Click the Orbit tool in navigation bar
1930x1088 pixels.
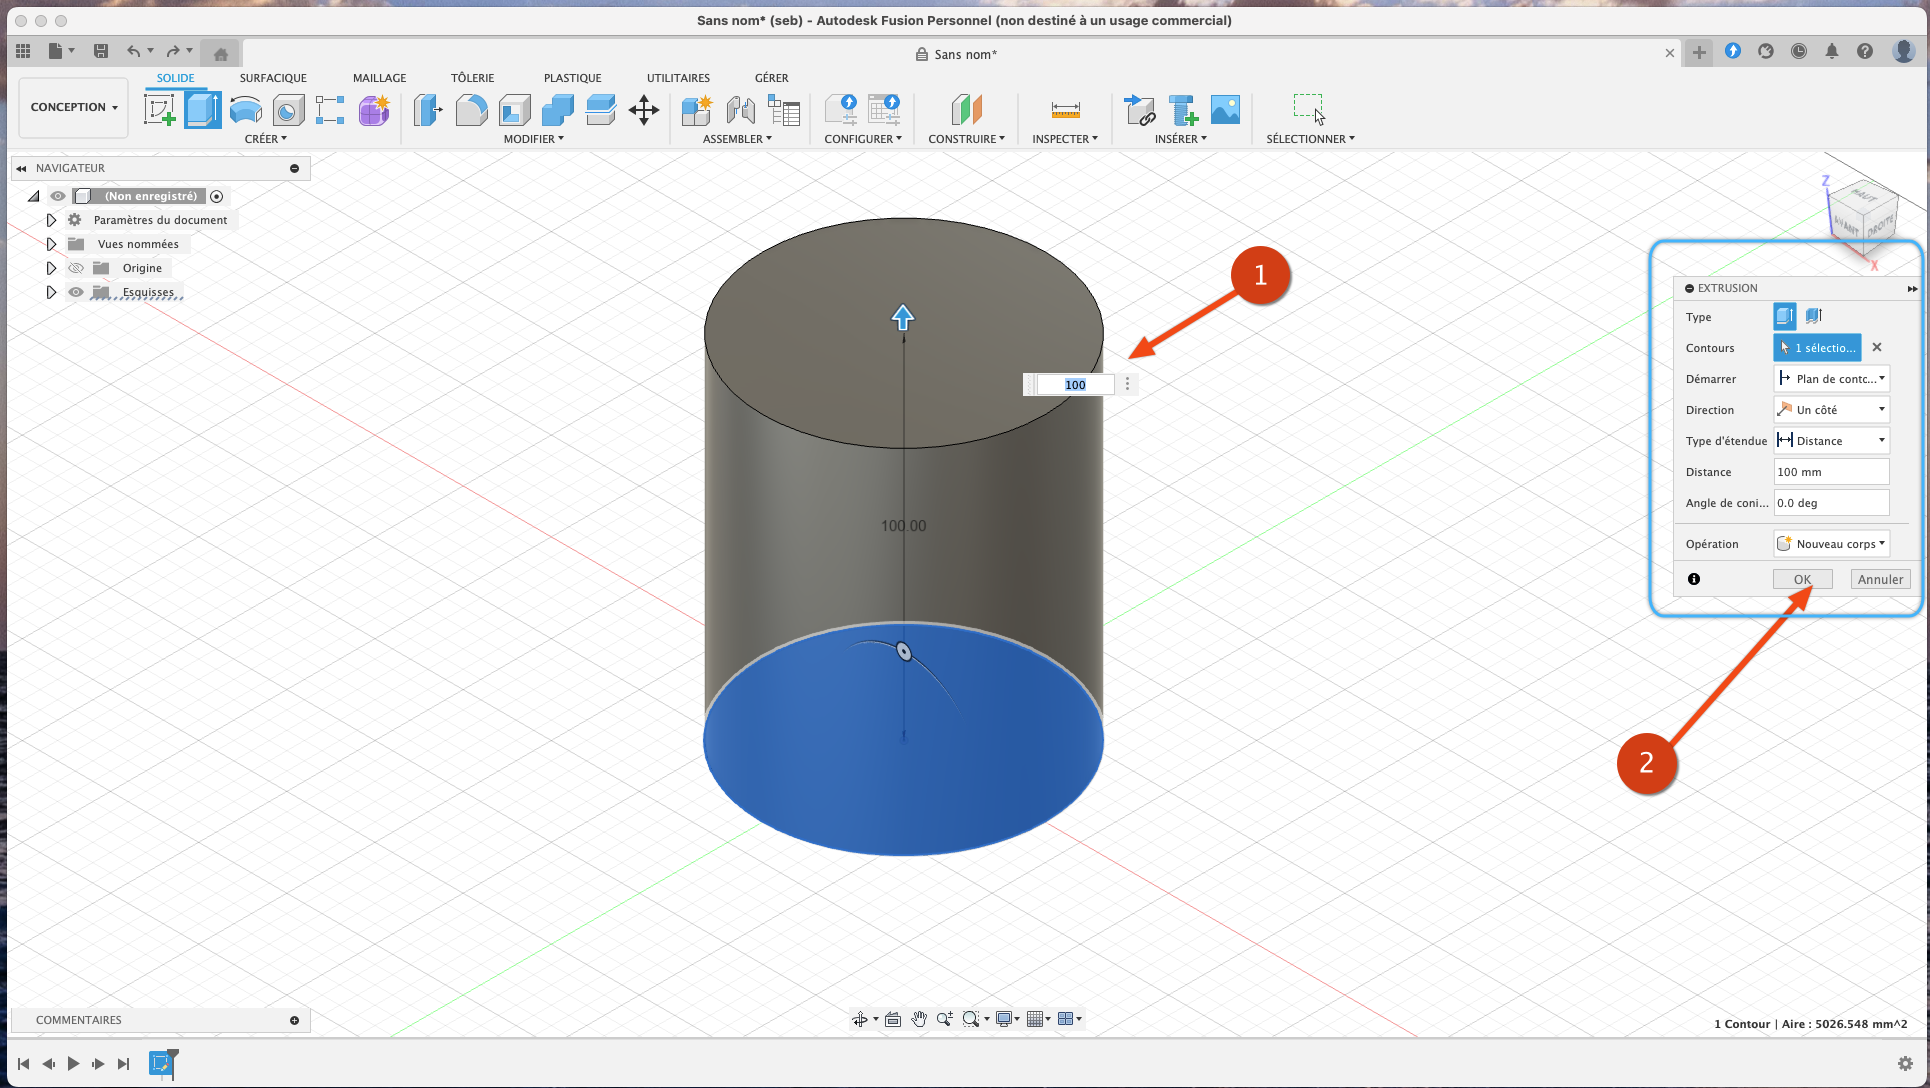859,1019
